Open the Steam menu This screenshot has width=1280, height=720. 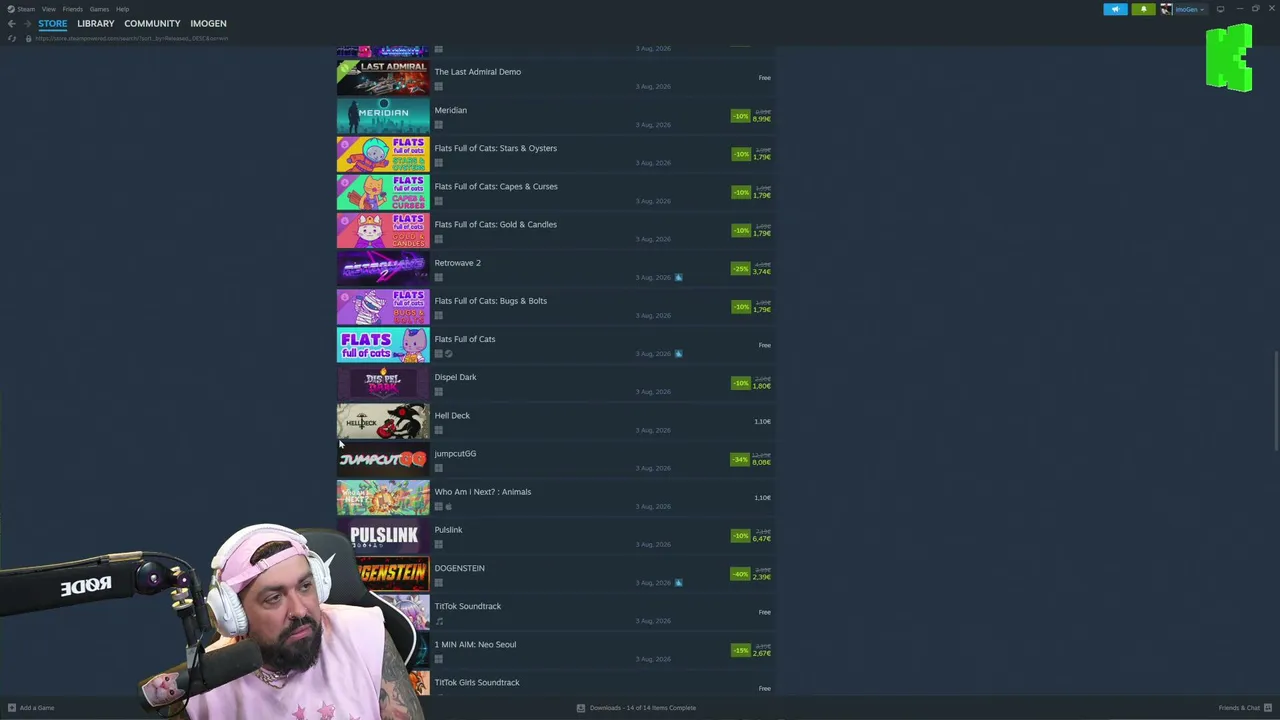[x=25, y=9]
